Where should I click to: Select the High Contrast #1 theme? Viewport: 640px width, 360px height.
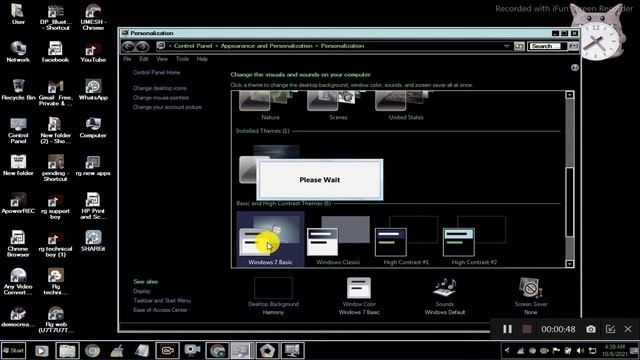point(406,241)
